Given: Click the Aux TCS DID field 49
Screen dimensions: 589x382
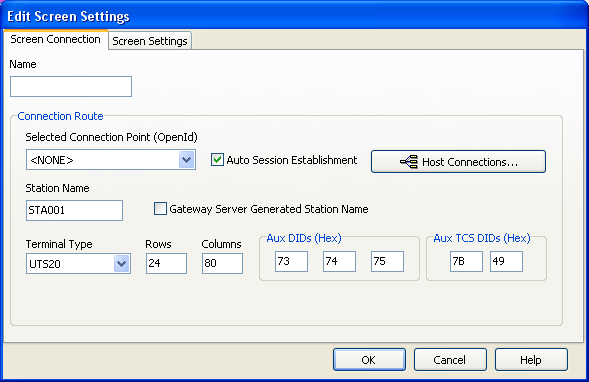Looking at the screenshot, I should [506, 261].
